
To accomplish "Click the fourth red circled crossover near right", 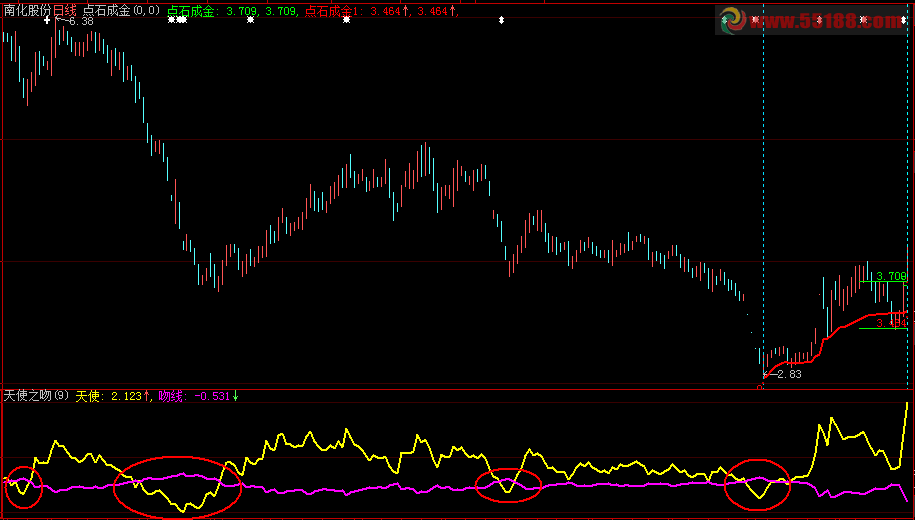I will coord(757,482).
